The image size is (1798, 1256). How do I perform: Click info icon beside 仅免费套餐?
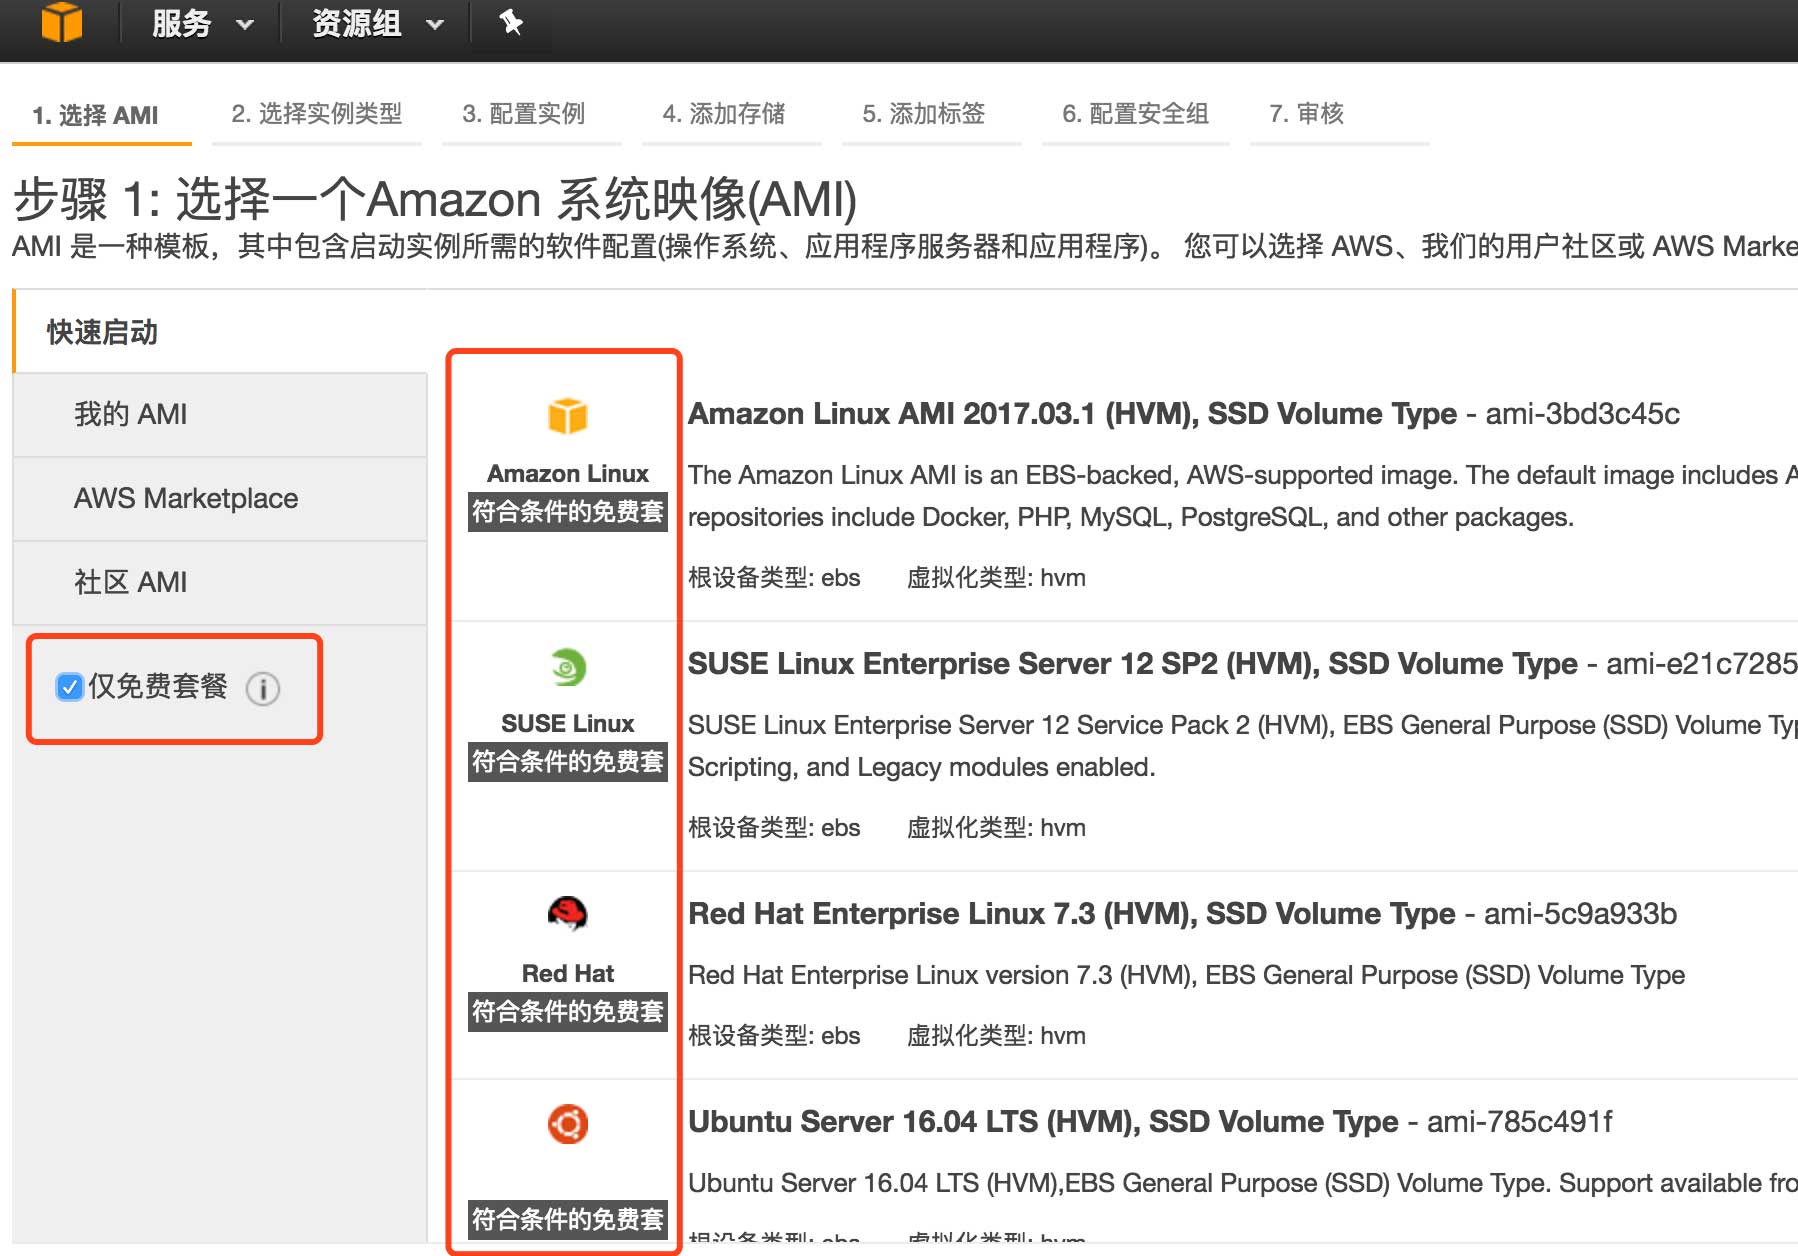[263, 688]
